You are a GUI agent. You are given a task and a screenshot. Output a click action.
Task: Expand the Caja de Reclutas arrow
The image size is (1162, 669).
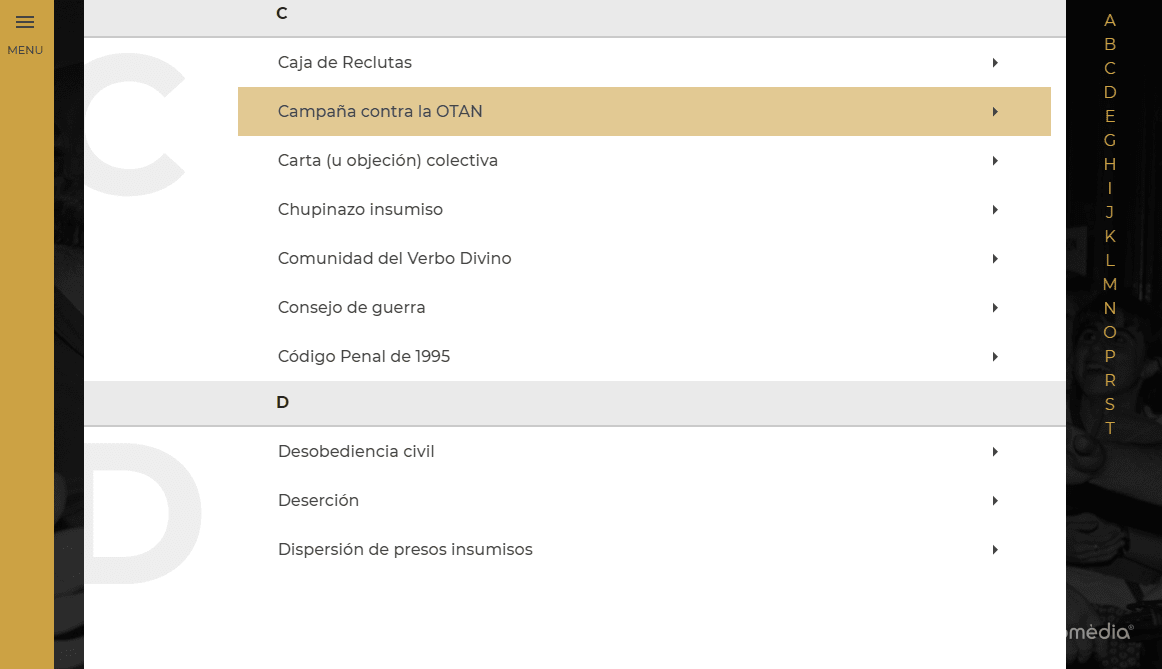995,63
